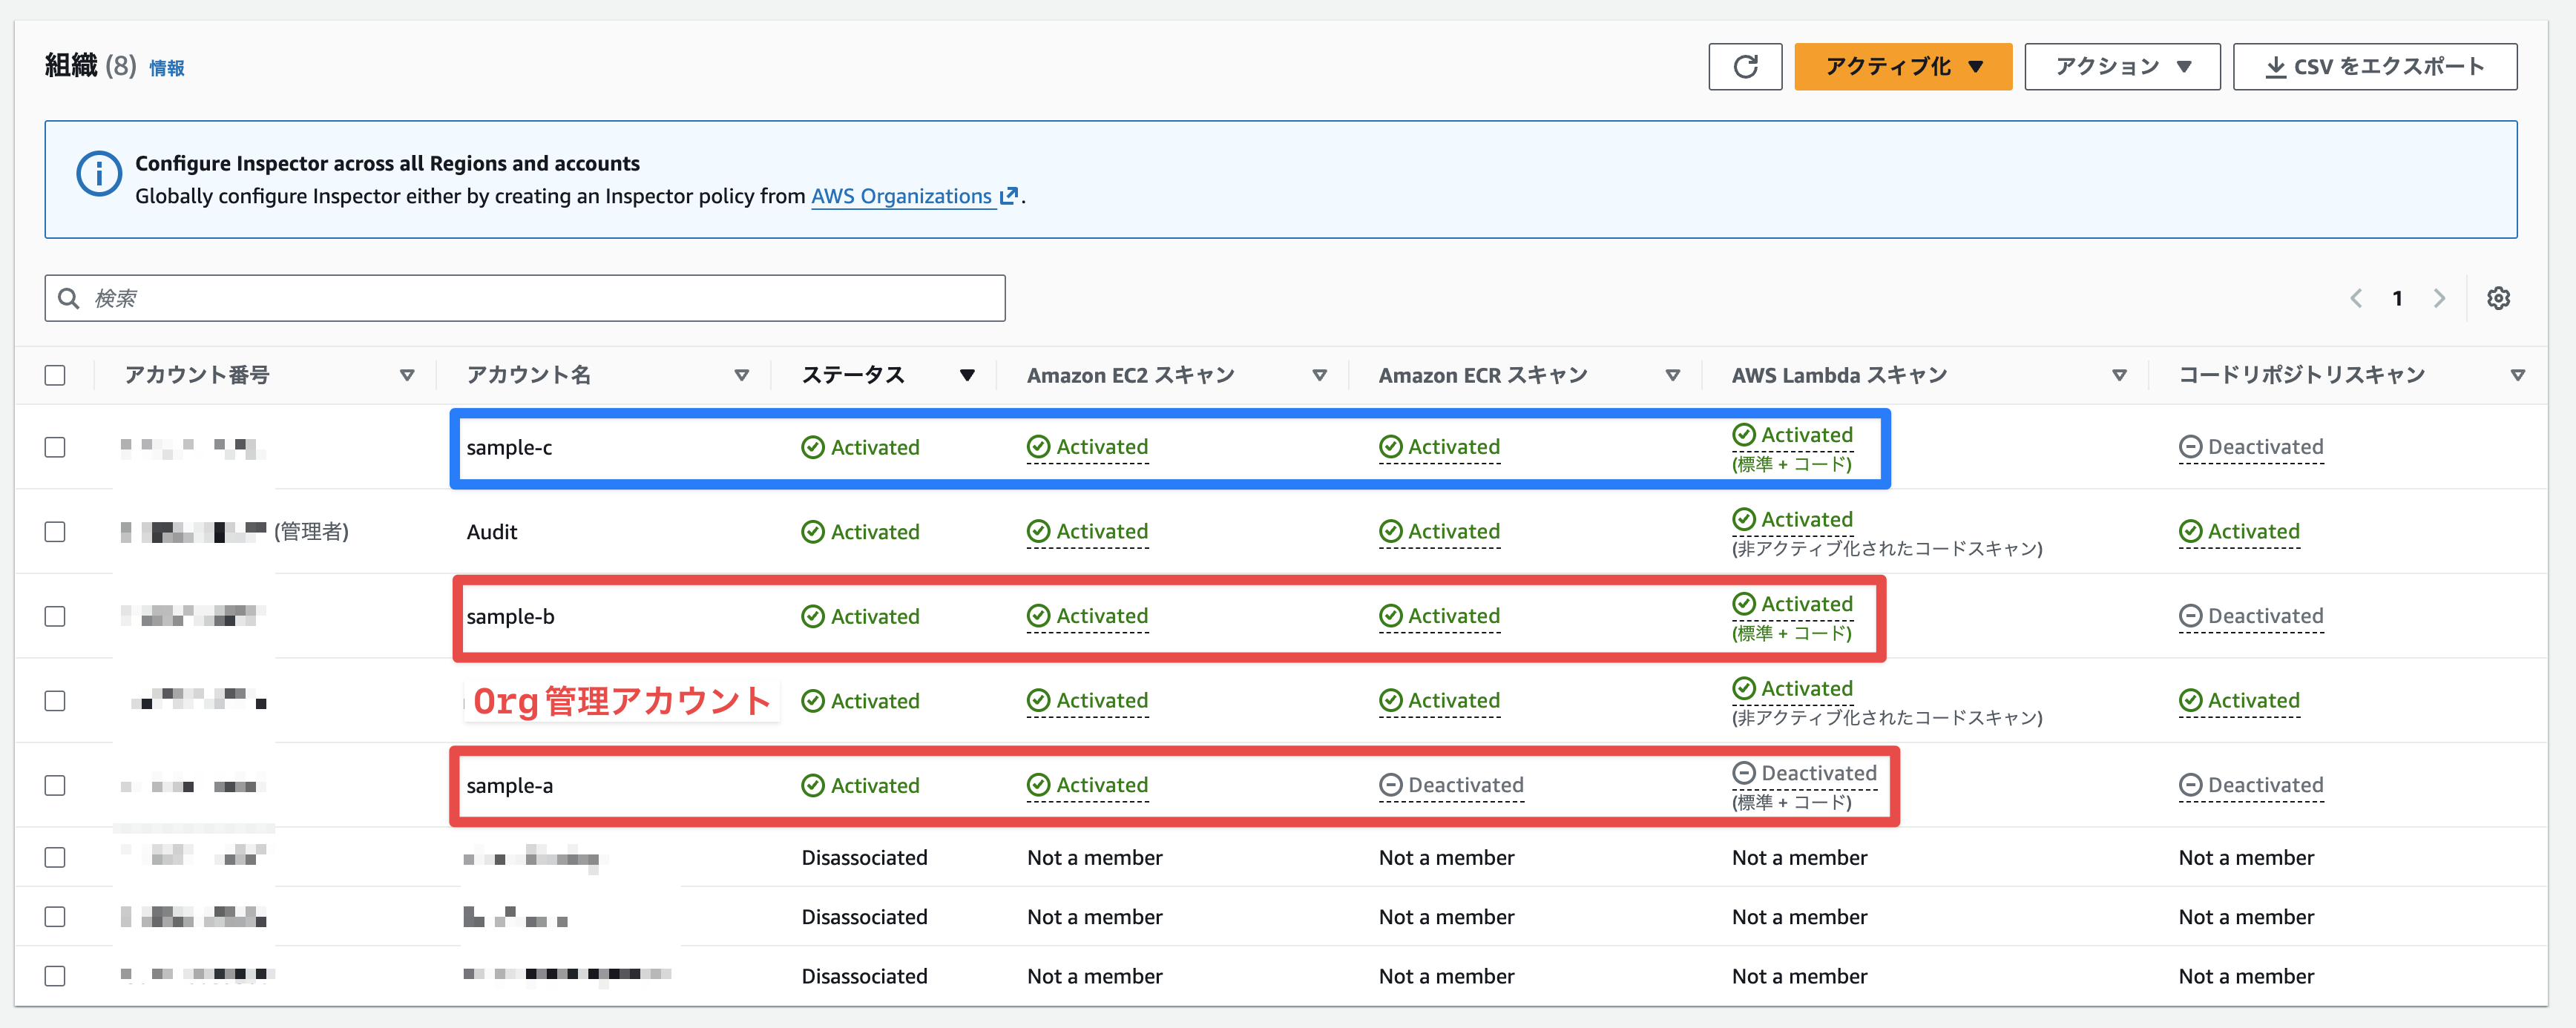Tick the Audit account row checkbox
Viewport: 2576px width, 1028px height.
click(55, 532)
